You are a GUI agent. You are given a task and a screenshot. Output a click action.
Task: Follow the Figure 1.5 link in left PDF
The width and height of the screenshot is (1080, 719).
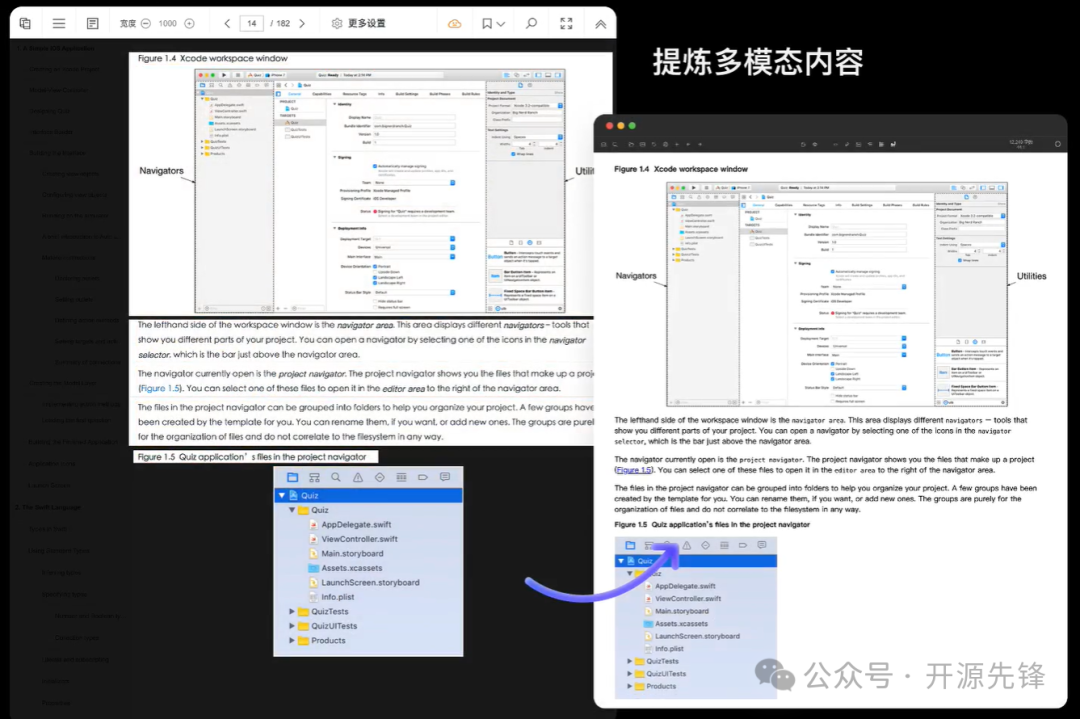pos(160,388)
